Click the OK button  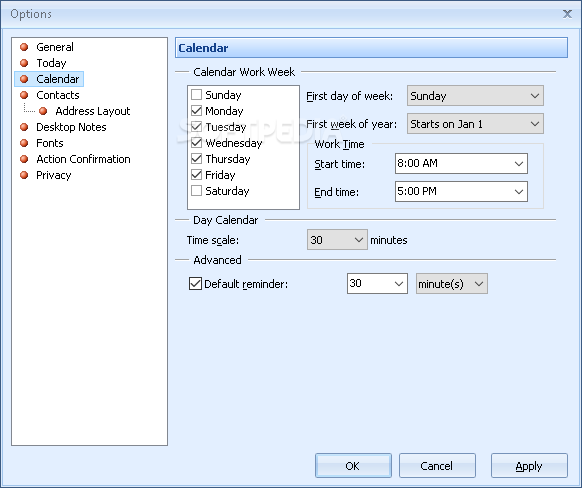353,465
